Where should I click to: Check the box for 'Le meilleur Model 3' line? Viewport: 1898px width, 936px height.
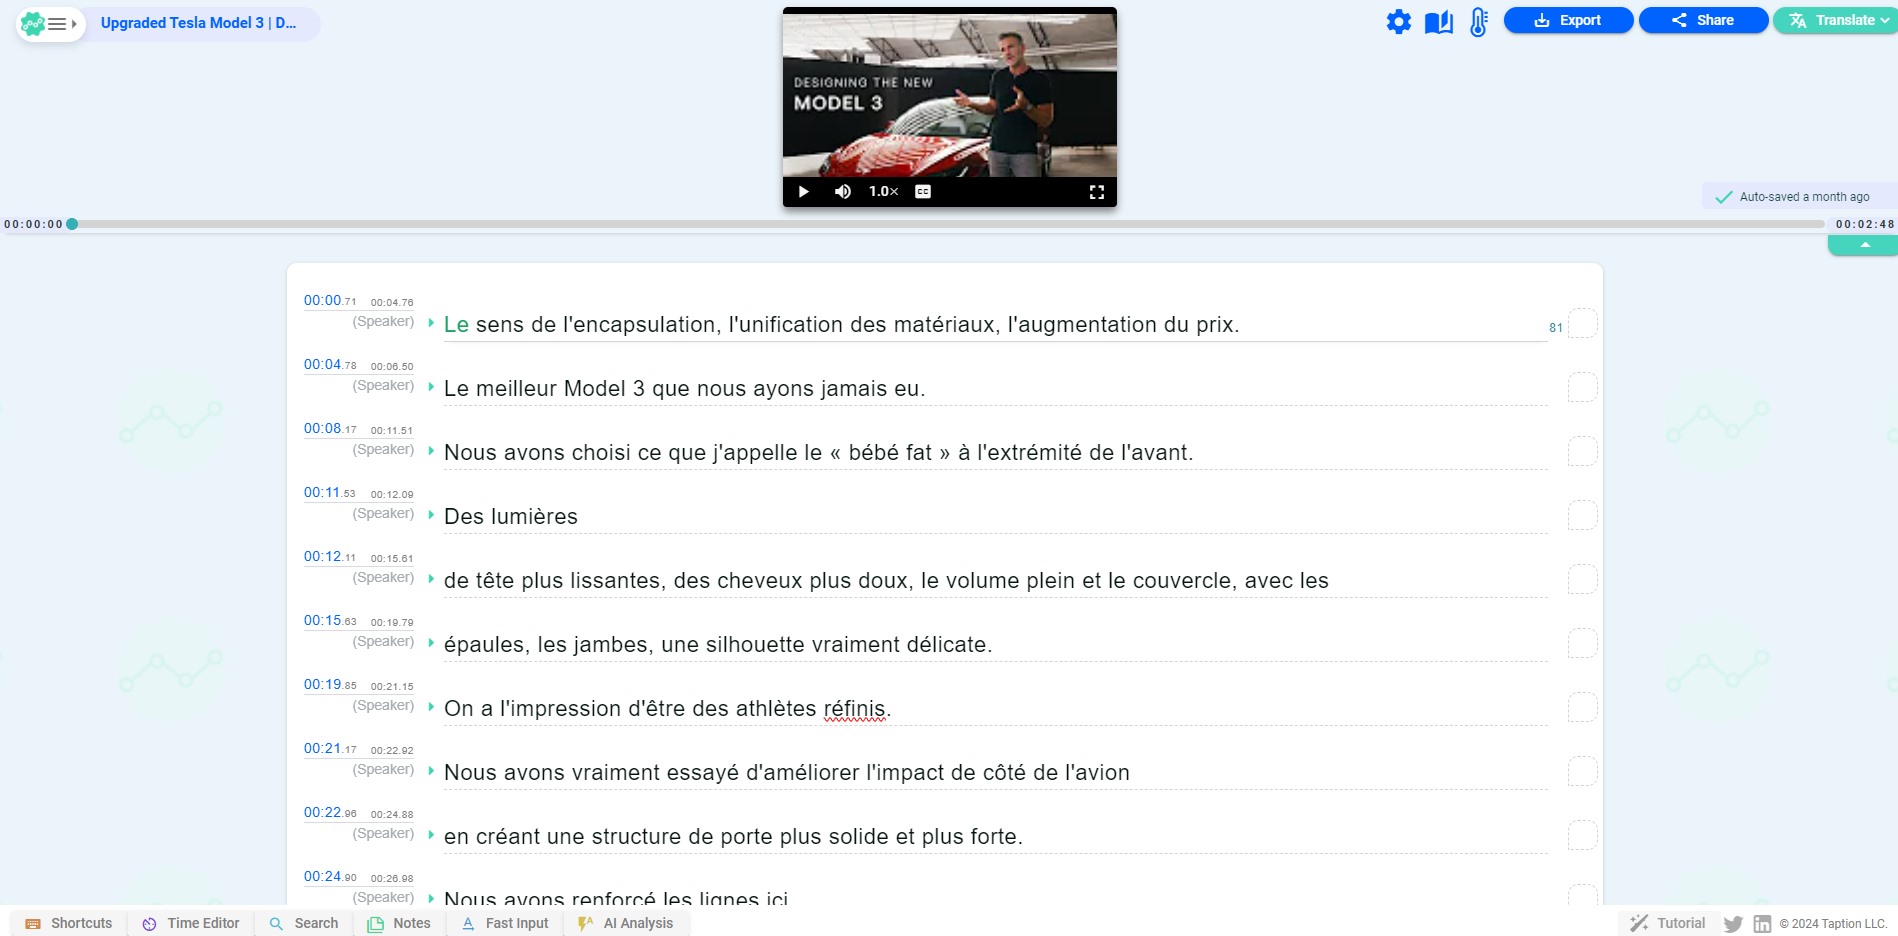point(1582,387)
